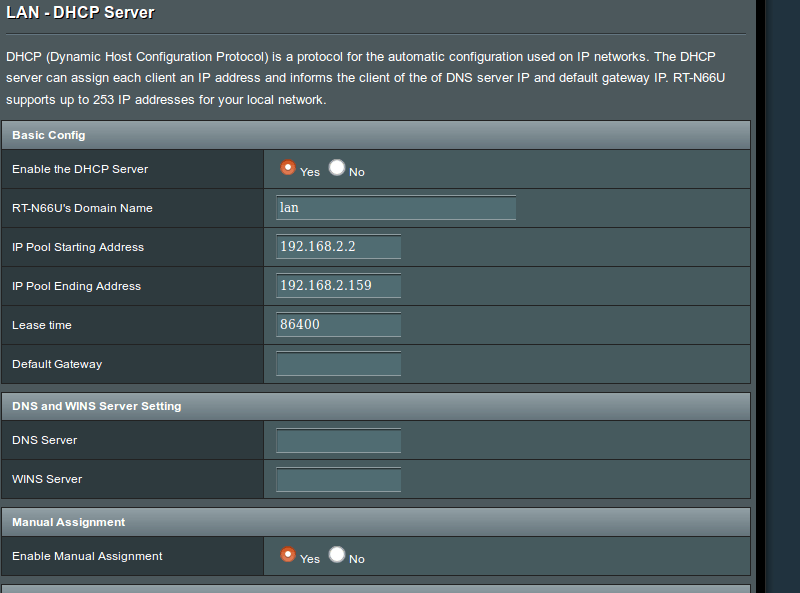Select Yes for Enable the DHCP Server
This screenshot has width=800, height=593.
click(288, 168)
